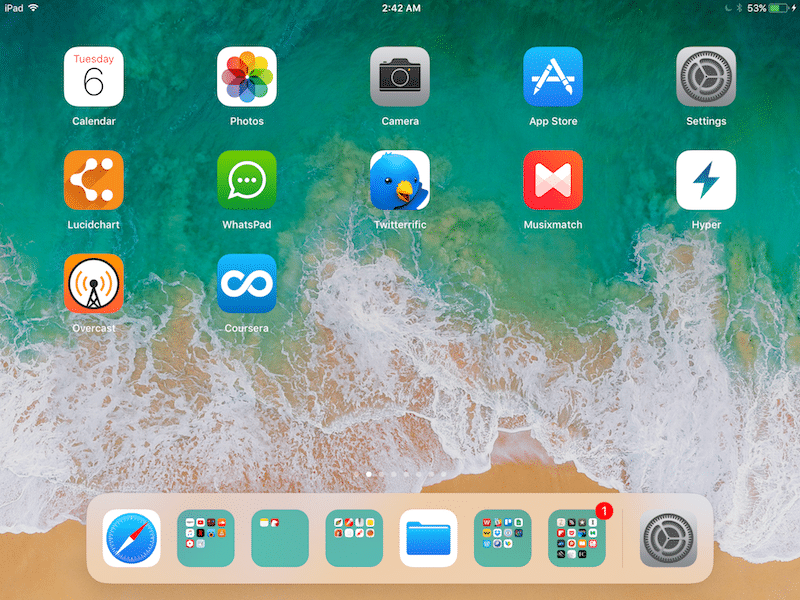
Task: Expand the first folder next to Safari
Action: [206, 539]
